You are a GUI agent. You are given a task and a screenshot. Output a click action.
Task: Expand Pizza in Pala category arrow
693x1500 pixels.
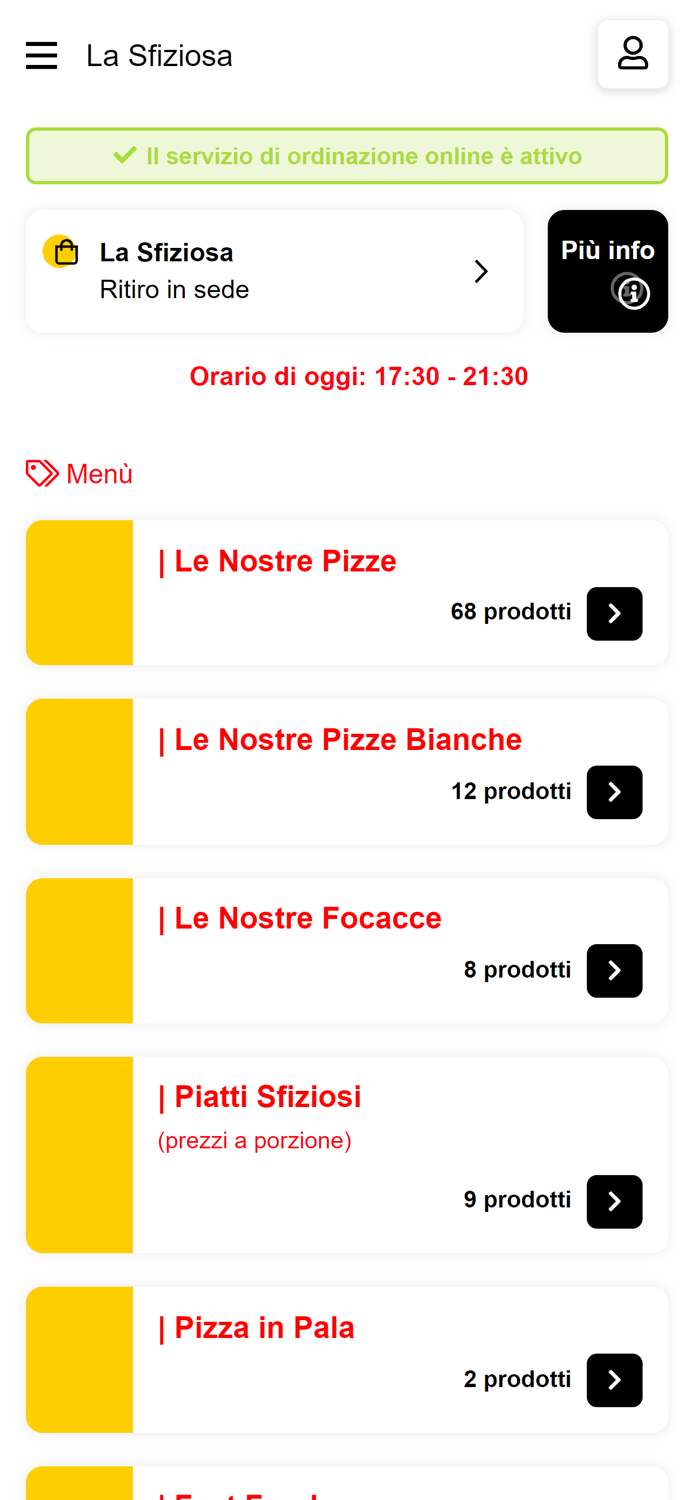[614, 1381]
